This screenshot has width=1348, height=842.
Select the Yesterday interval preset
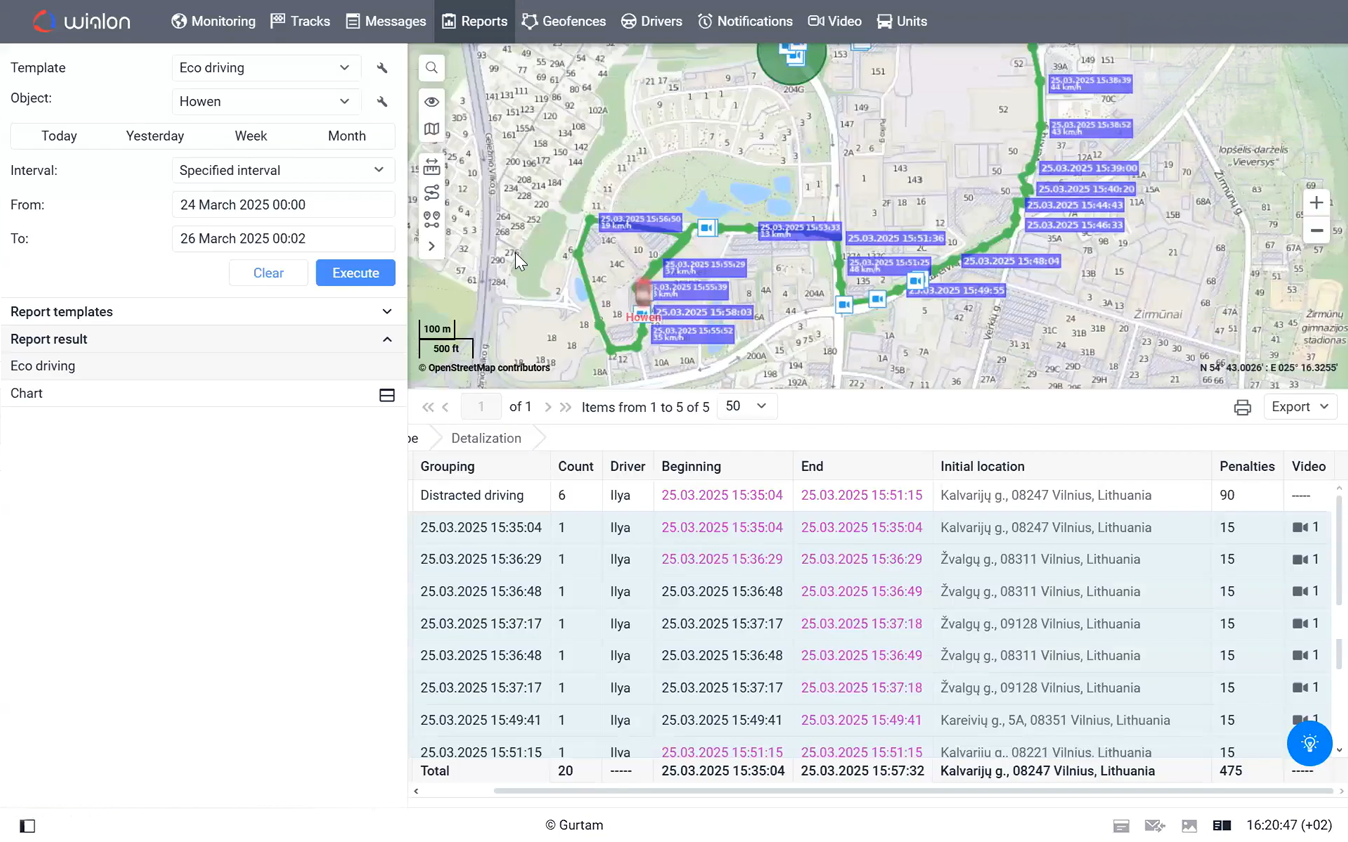pos(155,136)
